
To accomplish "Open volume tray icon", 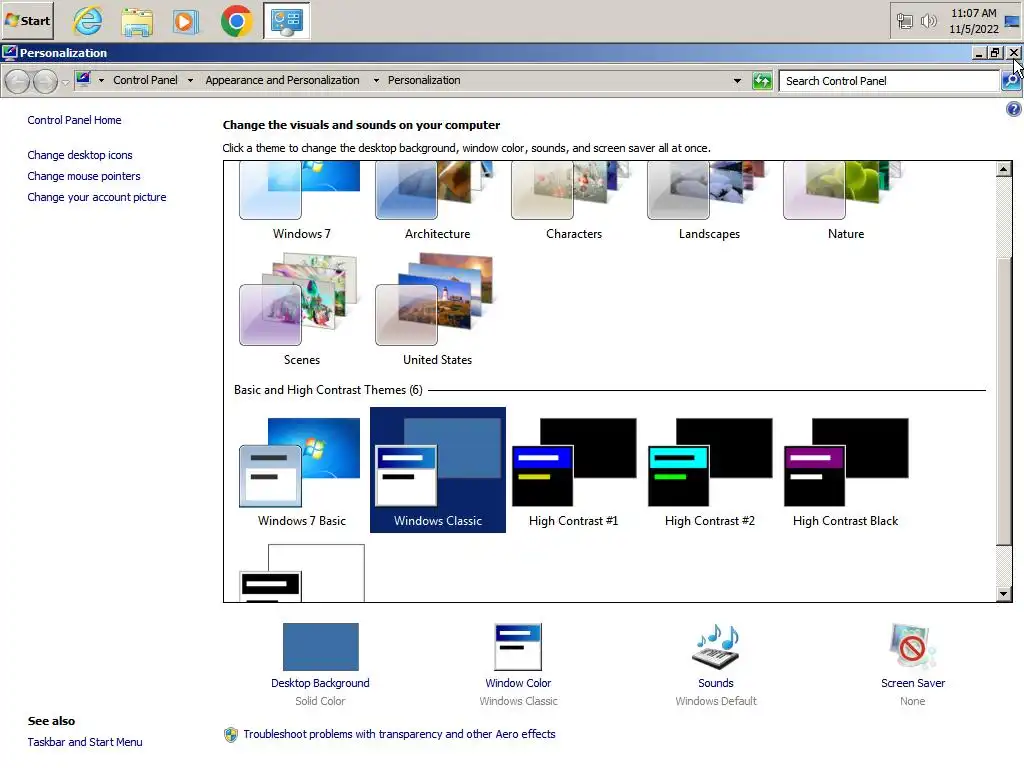I will coord(928,21).
